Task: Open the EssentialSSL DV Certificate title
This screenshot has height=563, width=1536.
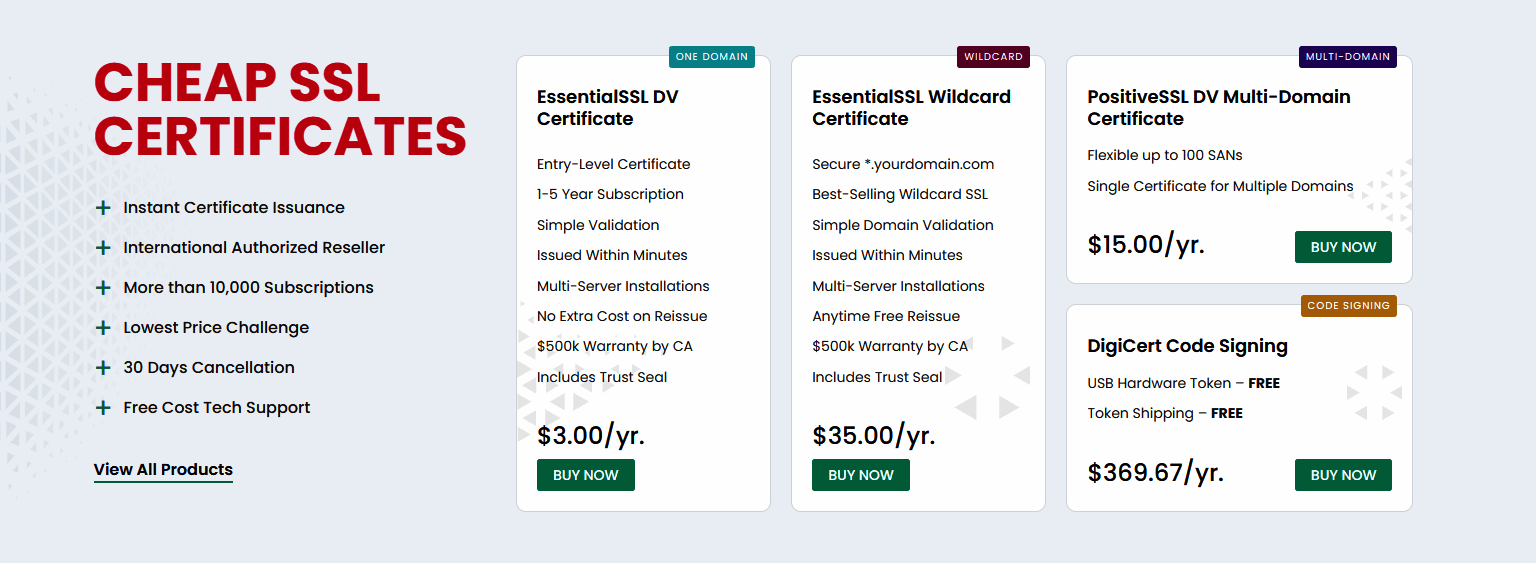Action: [607, 108]
